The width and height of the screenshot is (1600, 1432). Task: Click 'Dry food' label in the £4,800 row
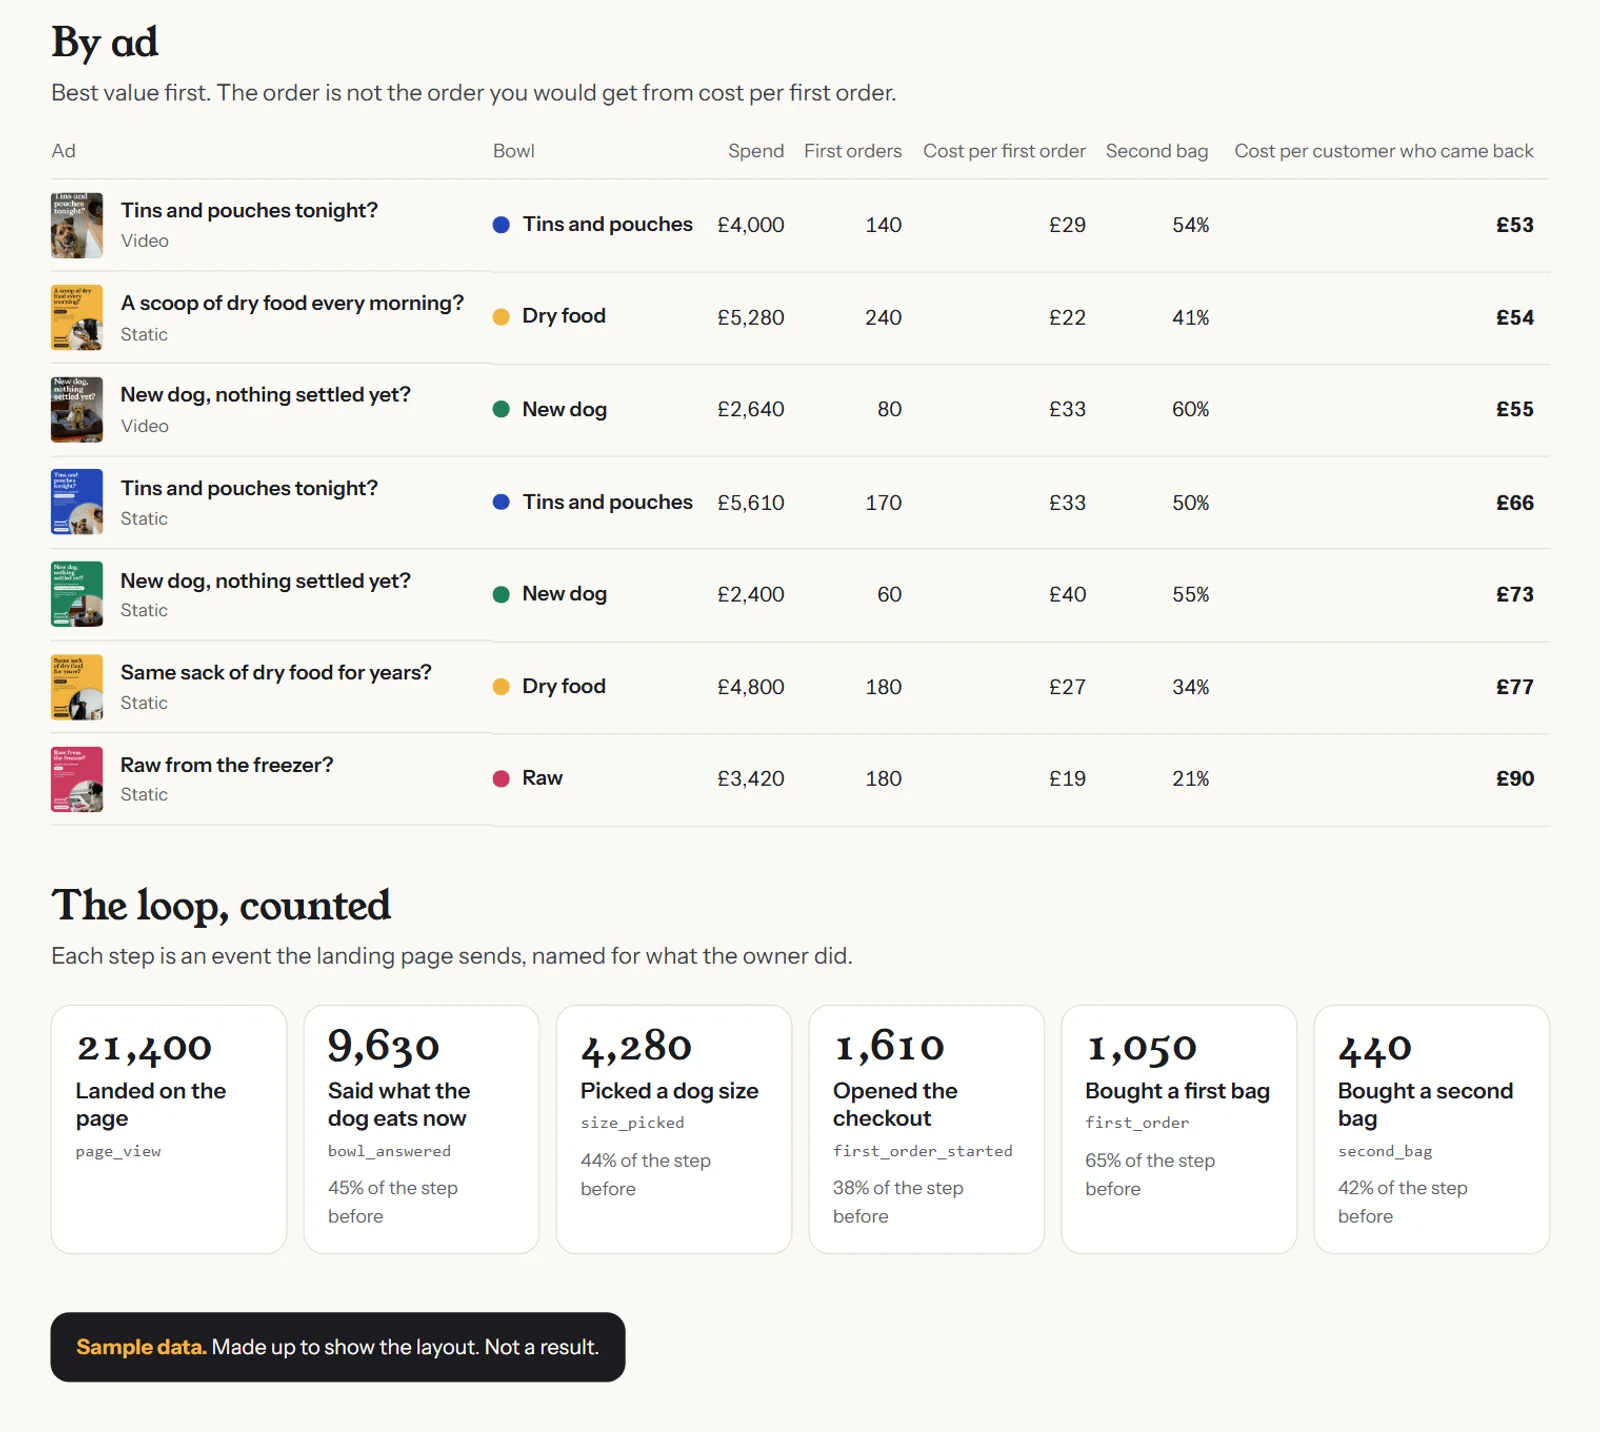[x=564, y=686]
